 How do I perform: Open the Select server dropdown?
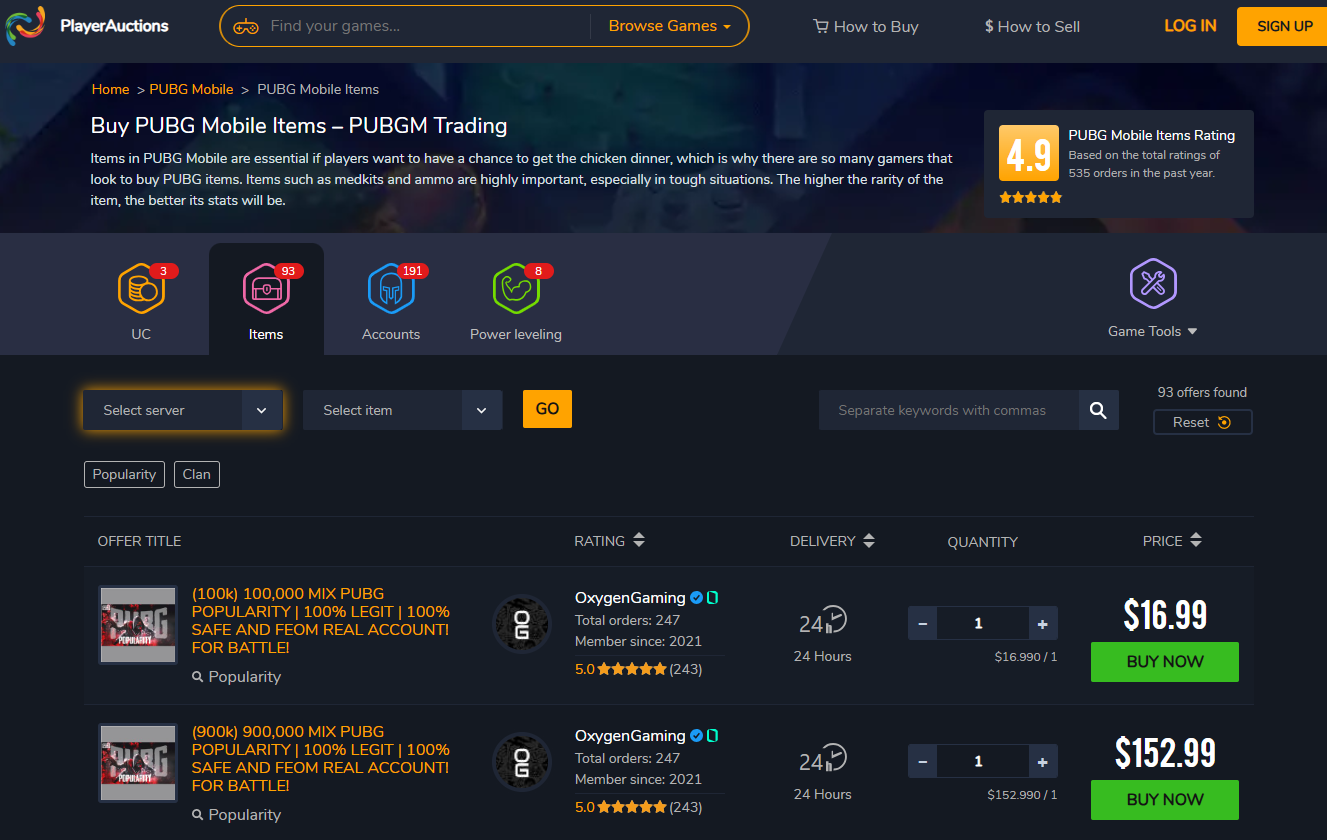coord(183,410)
